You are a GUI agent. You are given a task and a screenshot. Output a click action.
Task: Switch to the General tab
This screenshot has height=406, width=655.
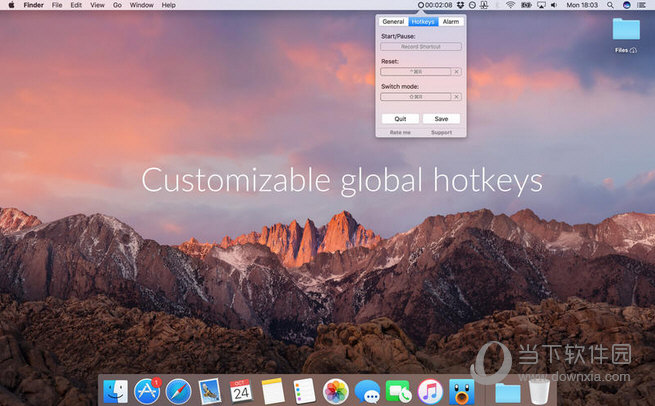393,21
